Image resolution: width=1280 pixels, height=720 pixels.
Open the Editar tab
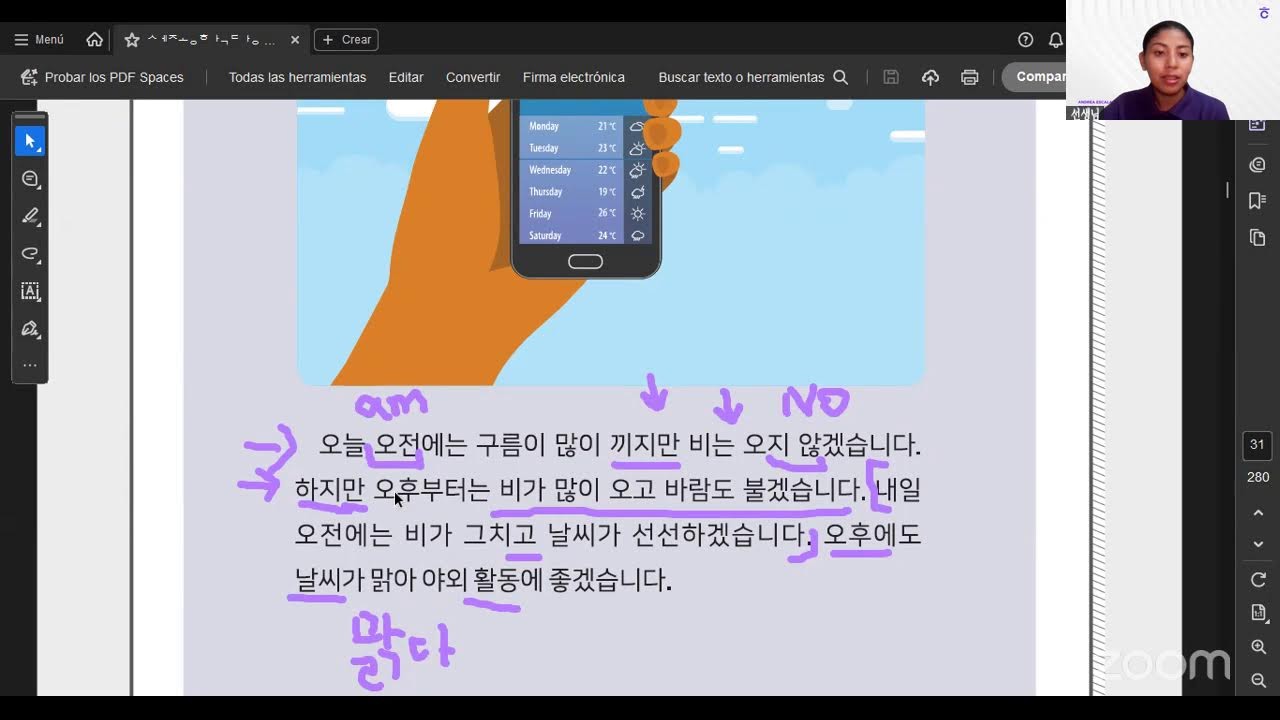click(x=406, y=77)
